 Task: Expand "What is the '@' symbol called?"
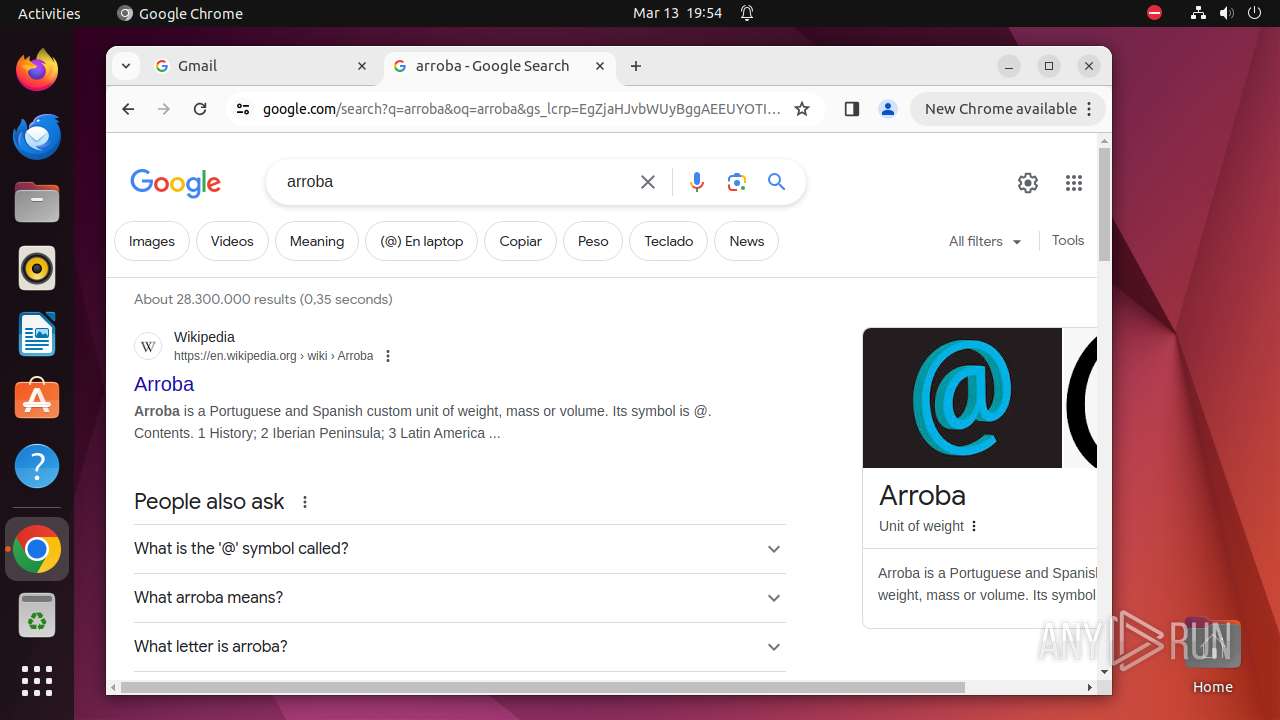(460, 549)
